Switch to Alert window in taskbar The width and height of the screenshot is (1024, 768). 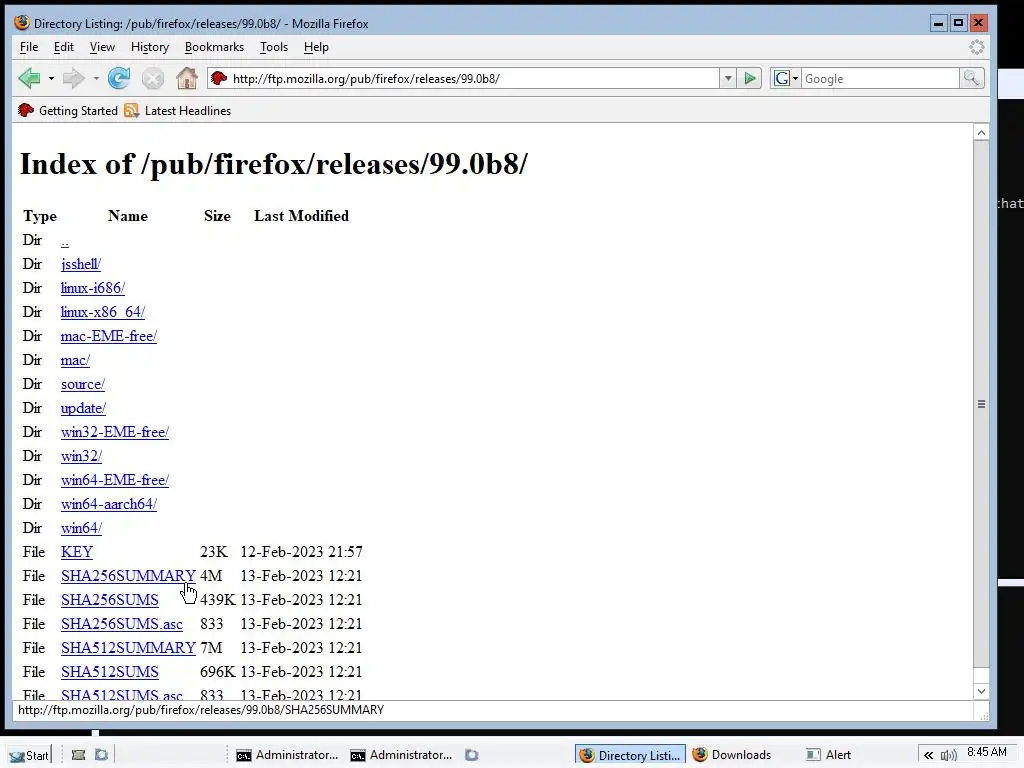click(x=829, y=755)
